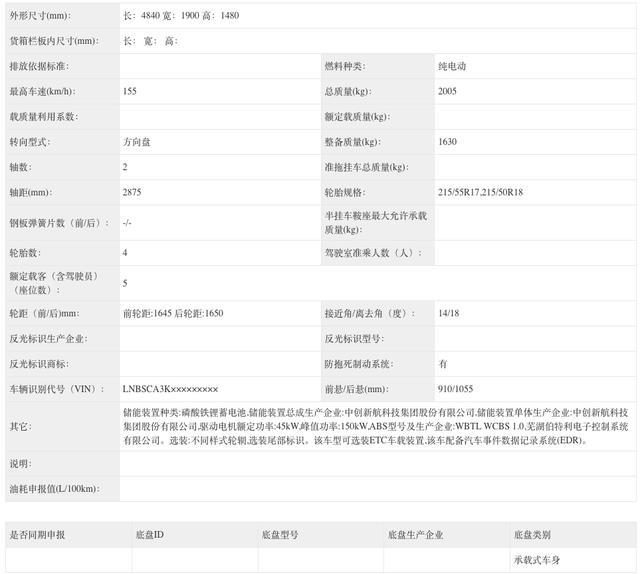The width and height of the screenshot is (640, 574).
Task: Click the 货箱栏板内尺寸(mm) label
Action: pyautogui.click(x=54, y=41)
